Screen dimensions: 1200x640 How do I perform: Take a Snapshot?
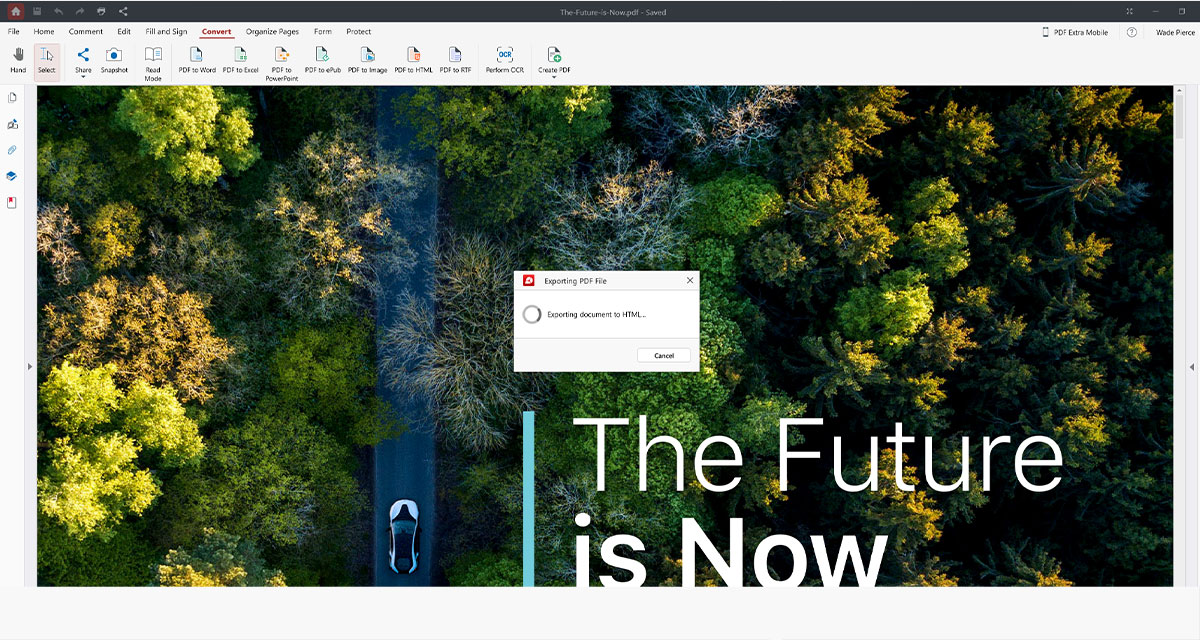click(114, 55)
